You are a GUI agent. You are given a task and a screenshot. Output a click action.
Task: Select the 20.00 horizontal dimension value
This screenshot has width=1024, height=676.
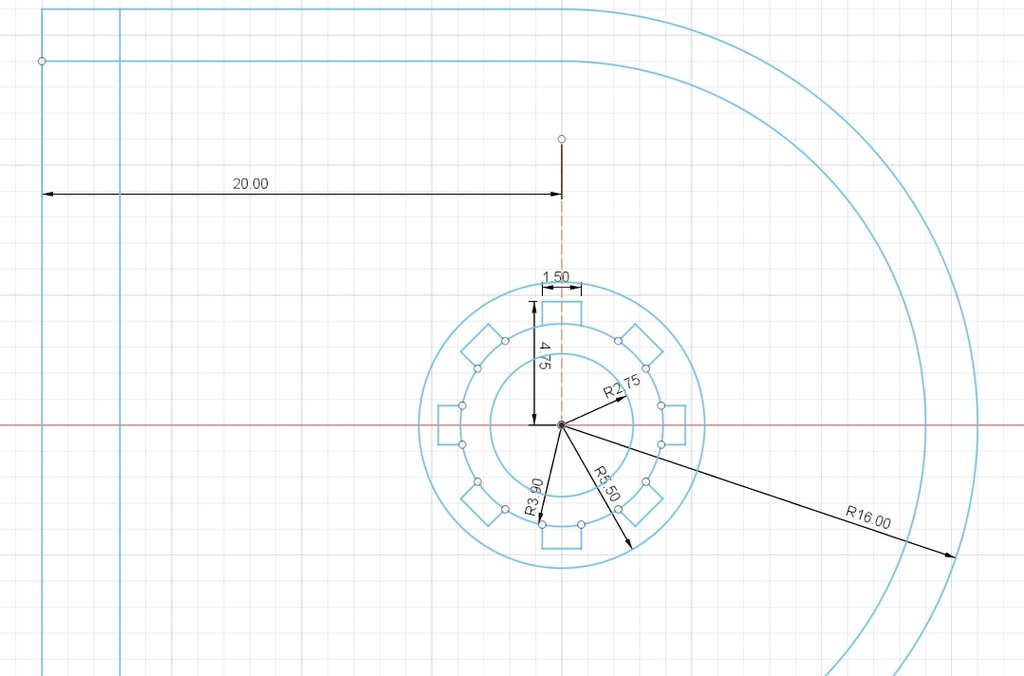tap(250, 184)
